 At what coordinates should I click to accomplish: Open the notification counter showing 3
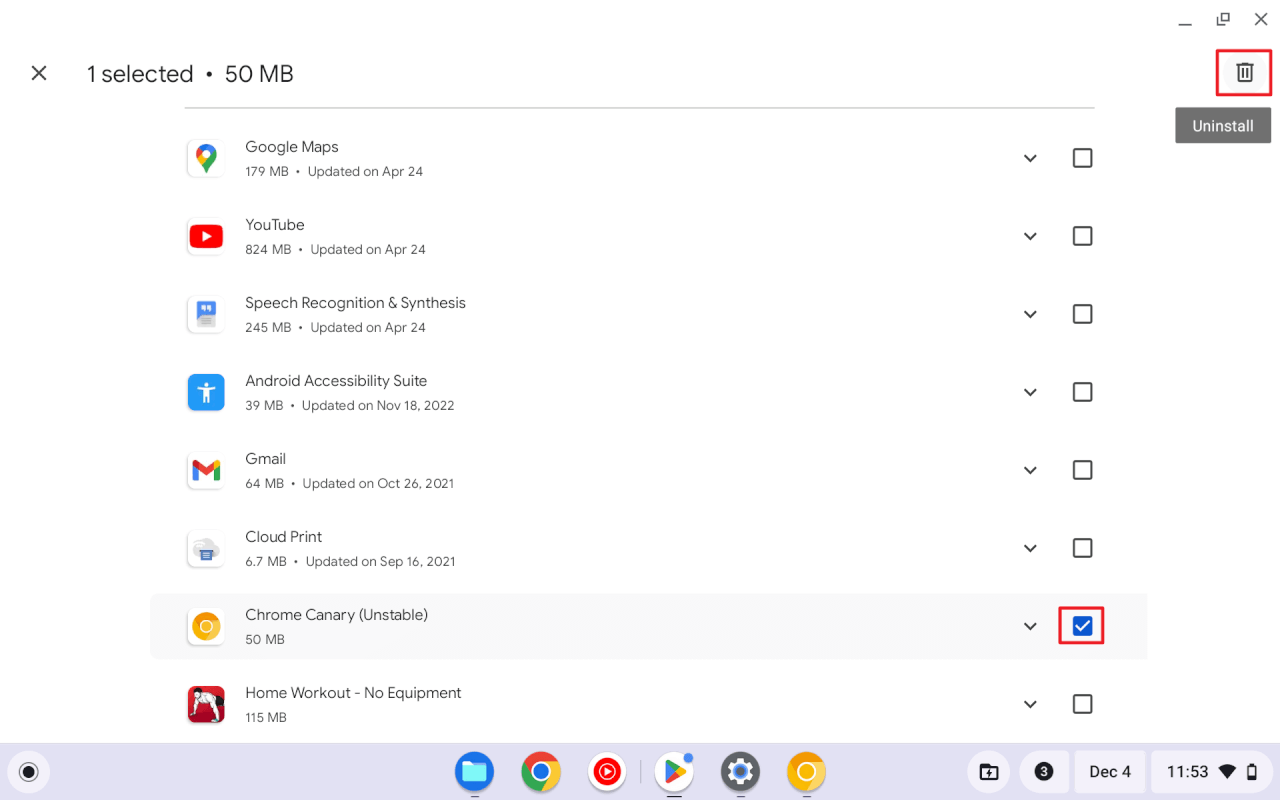click(x=1044, y=772)
